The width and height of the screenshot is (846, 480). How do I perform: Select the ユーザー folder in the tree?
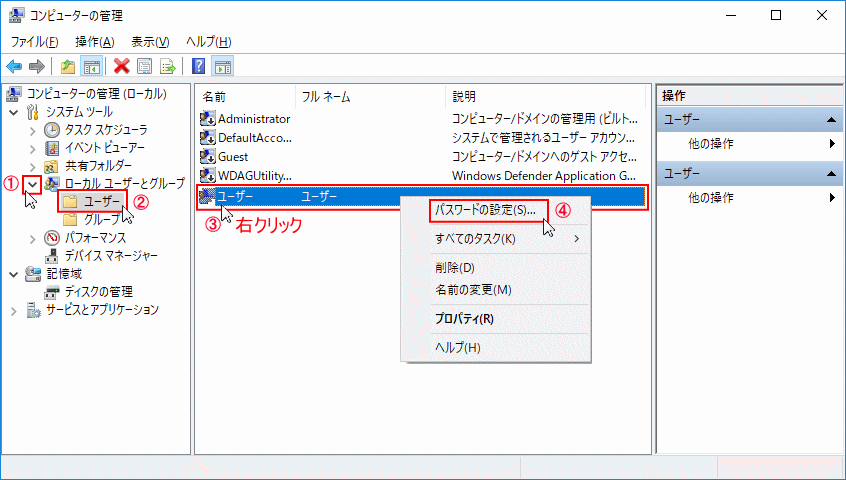point(93,202)
